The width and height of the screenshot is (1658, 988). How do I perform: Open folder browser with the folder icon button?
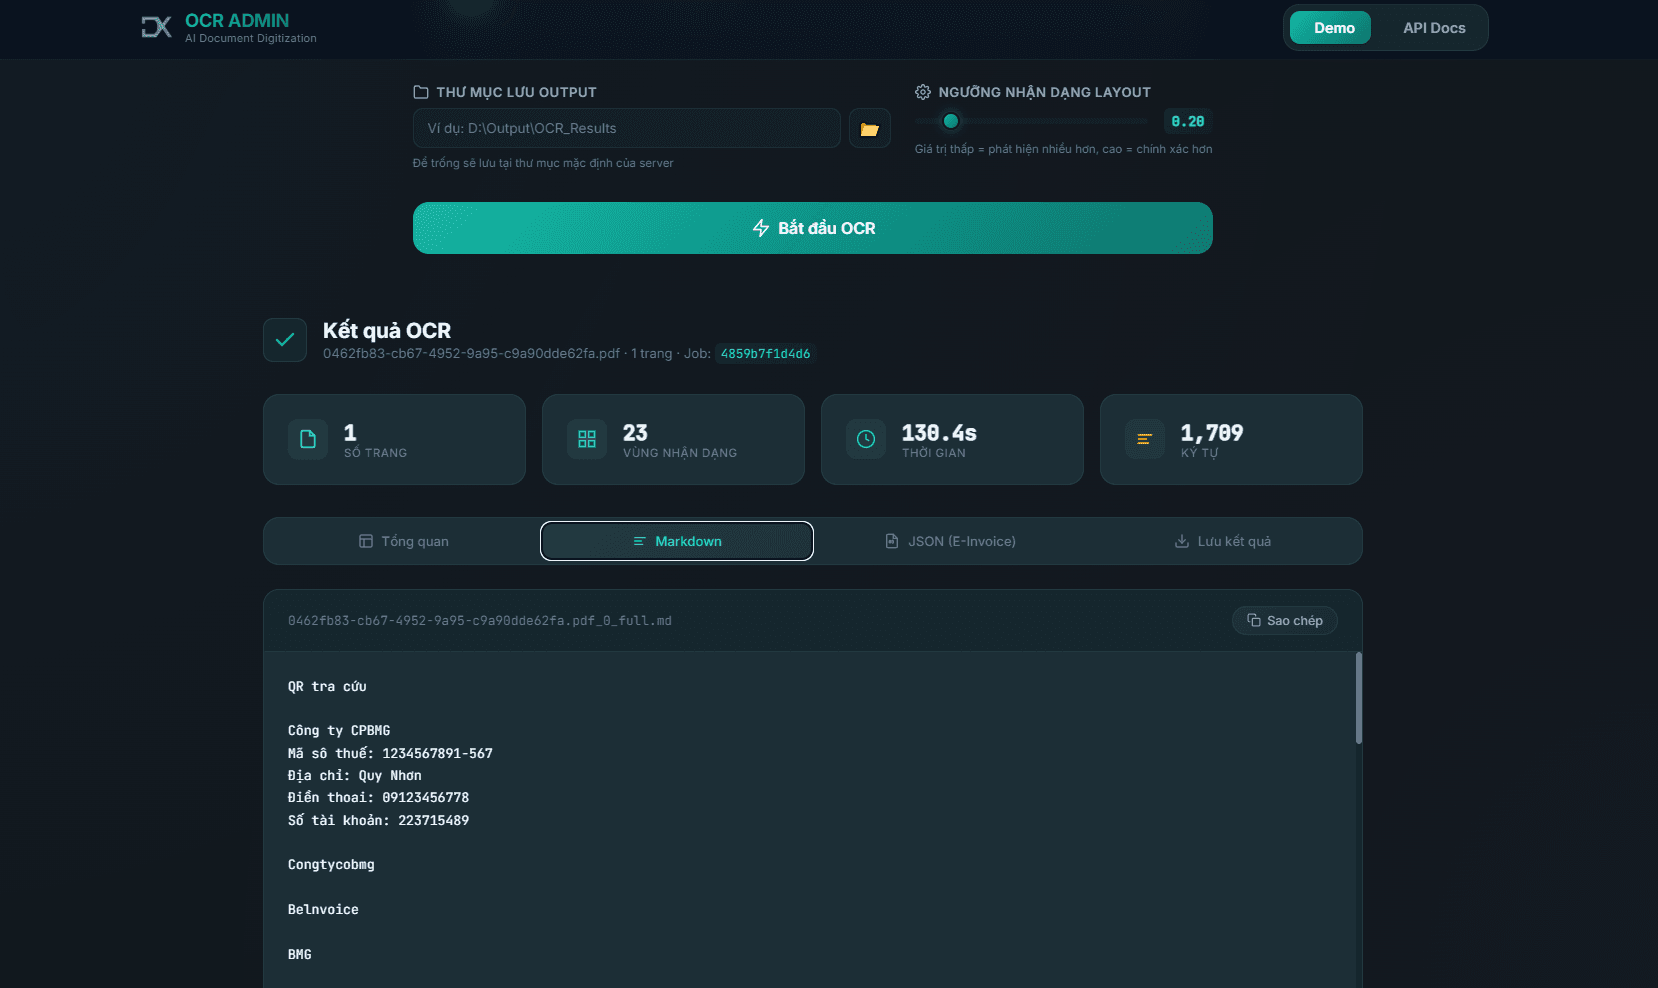coord(869,129)
